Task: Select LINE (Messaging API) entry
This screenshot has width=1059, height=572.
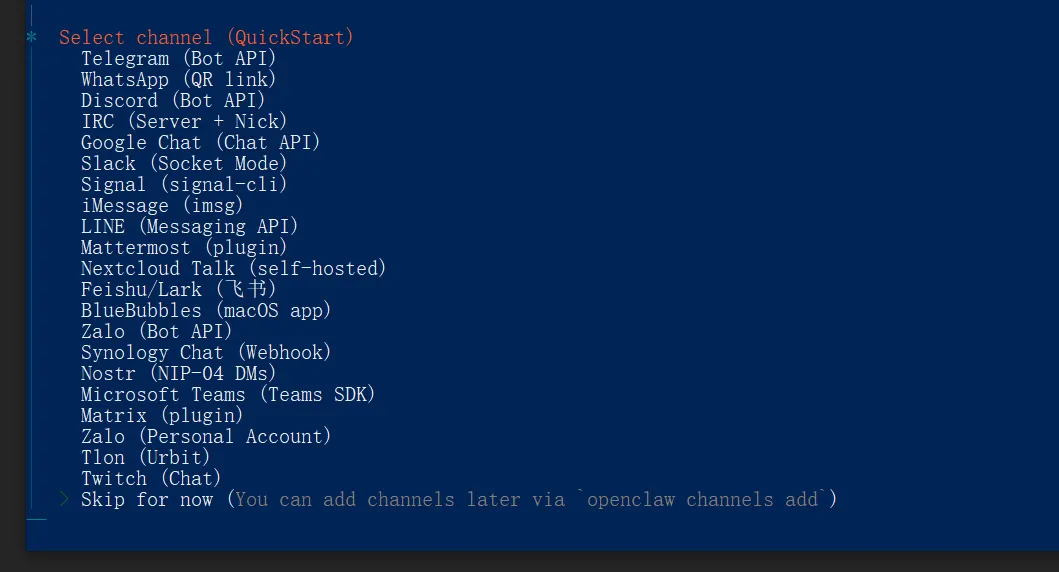Action: pyautogui.click(x=189, y=227)
